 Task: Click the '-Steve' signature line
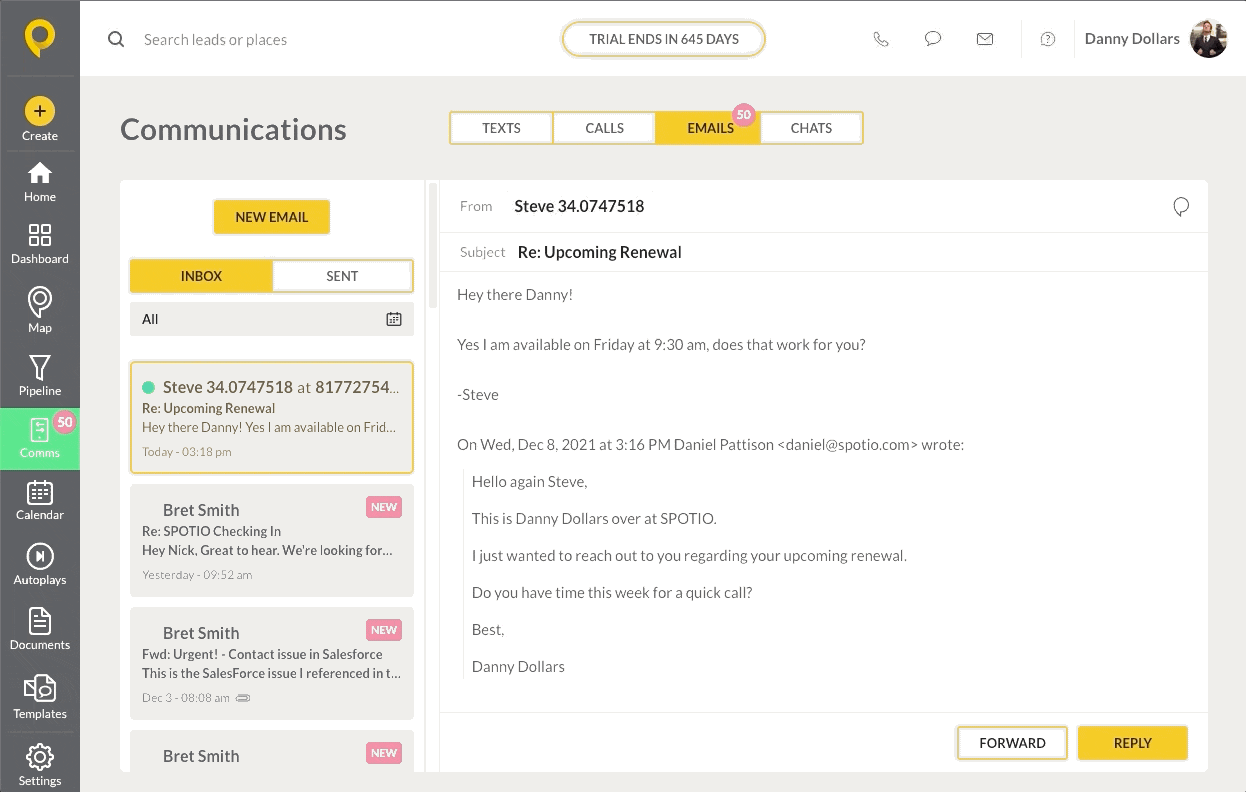[x=478, y=395]
